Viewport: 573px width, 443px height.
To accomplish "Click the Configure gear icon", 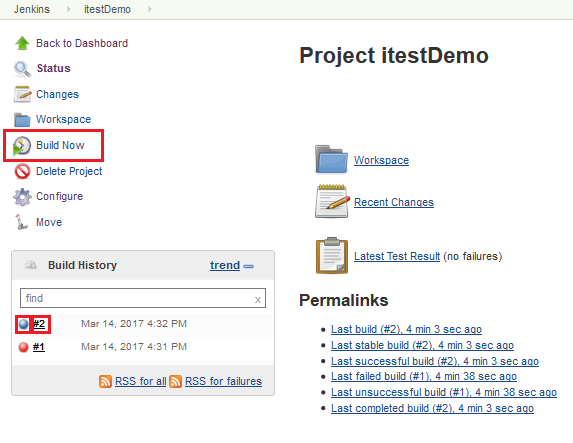I will tap(22, 197).
